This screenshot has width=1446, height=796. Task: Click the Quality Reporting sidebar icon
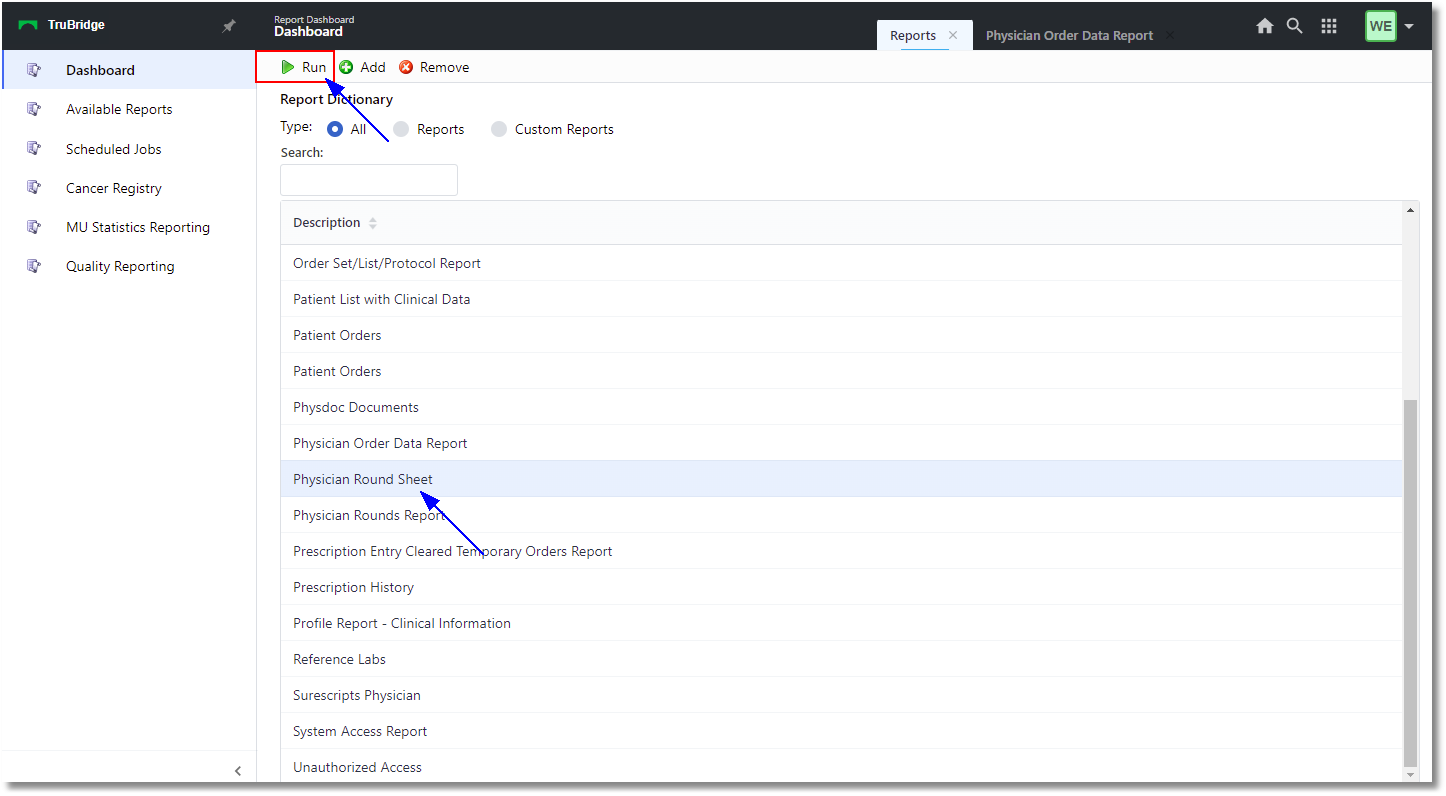coord(34,266)
